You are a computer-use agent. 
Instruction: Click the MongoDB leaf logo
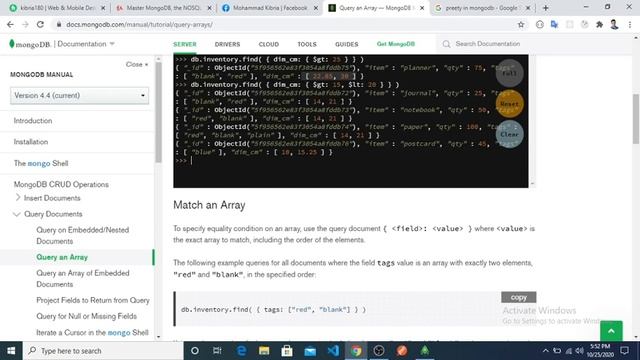click(x=12, y=44)
